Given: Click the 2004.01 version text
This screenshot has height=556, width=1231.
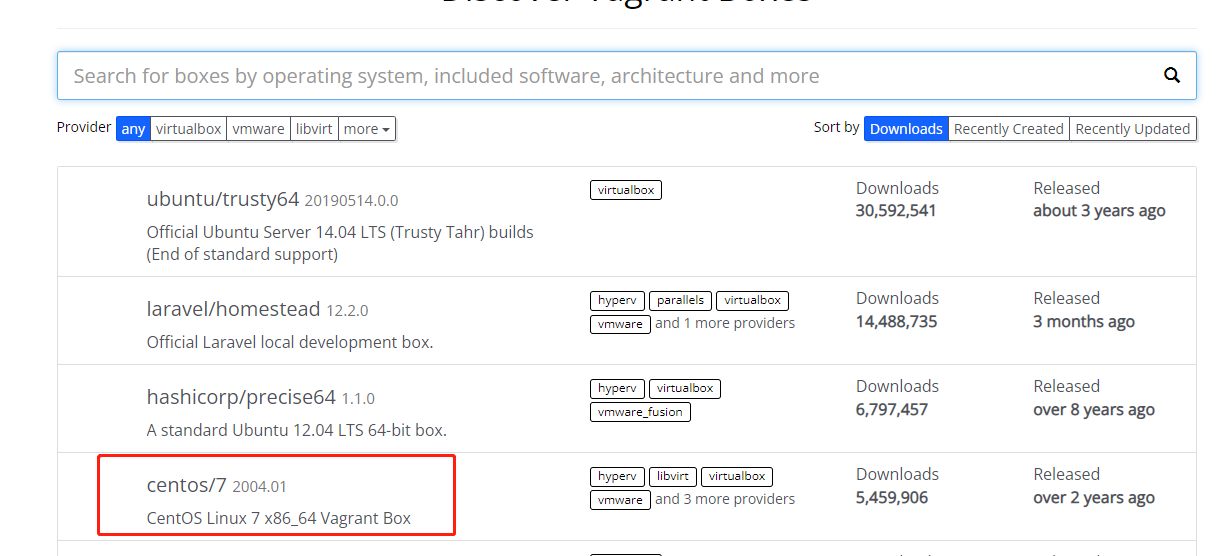Looking at the screenshot, I should click(260, 487).
